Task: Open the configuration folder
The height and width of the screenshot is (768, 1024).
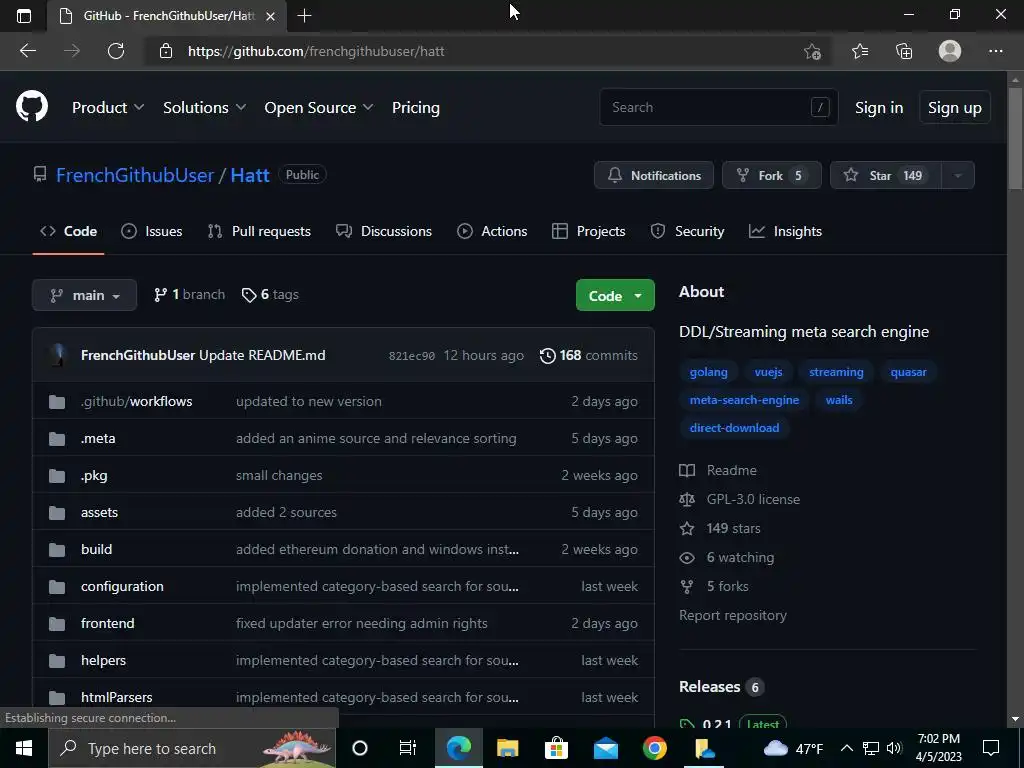Action: 122,586
